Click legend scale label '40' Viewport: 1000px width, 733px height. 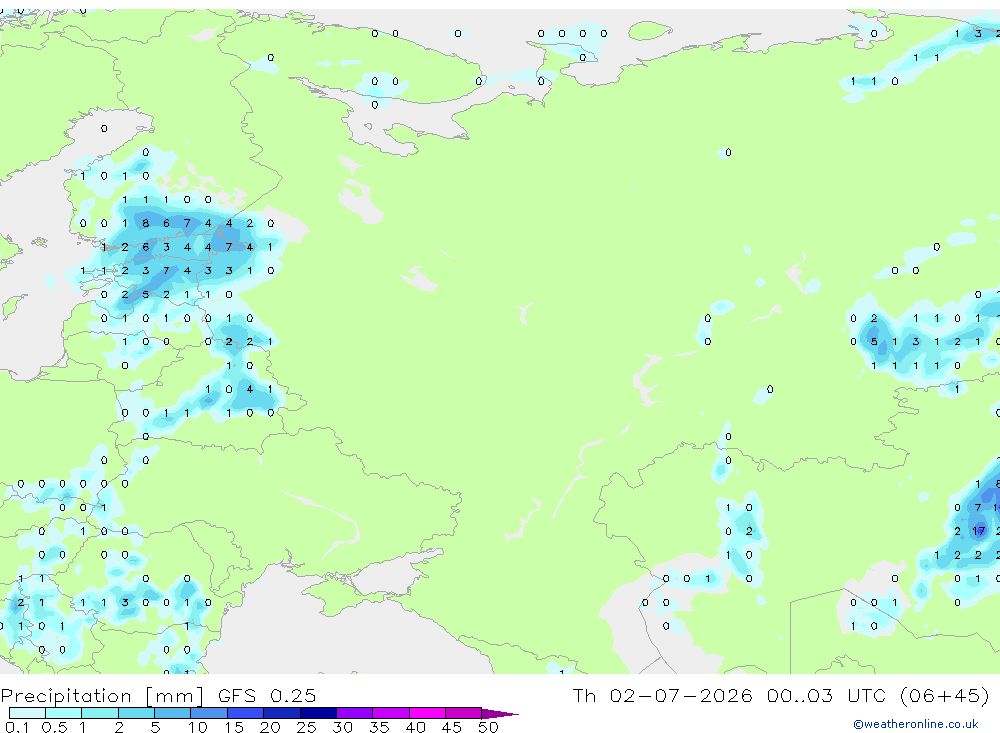415,727
